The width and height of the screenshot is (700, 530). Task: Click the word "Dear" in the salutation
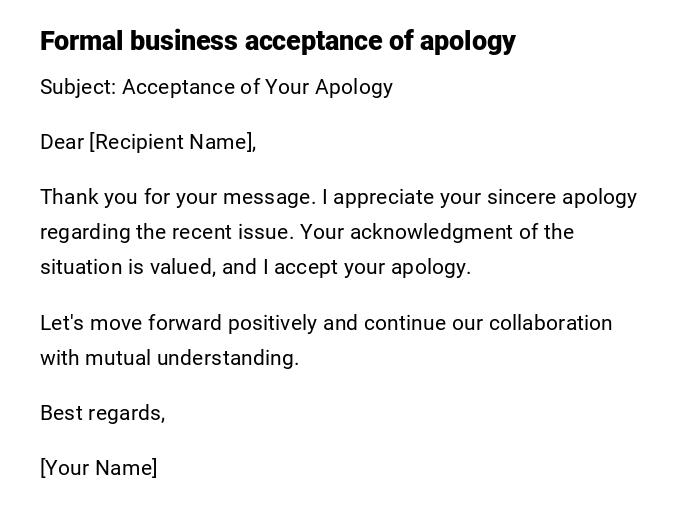coord(62,142)
